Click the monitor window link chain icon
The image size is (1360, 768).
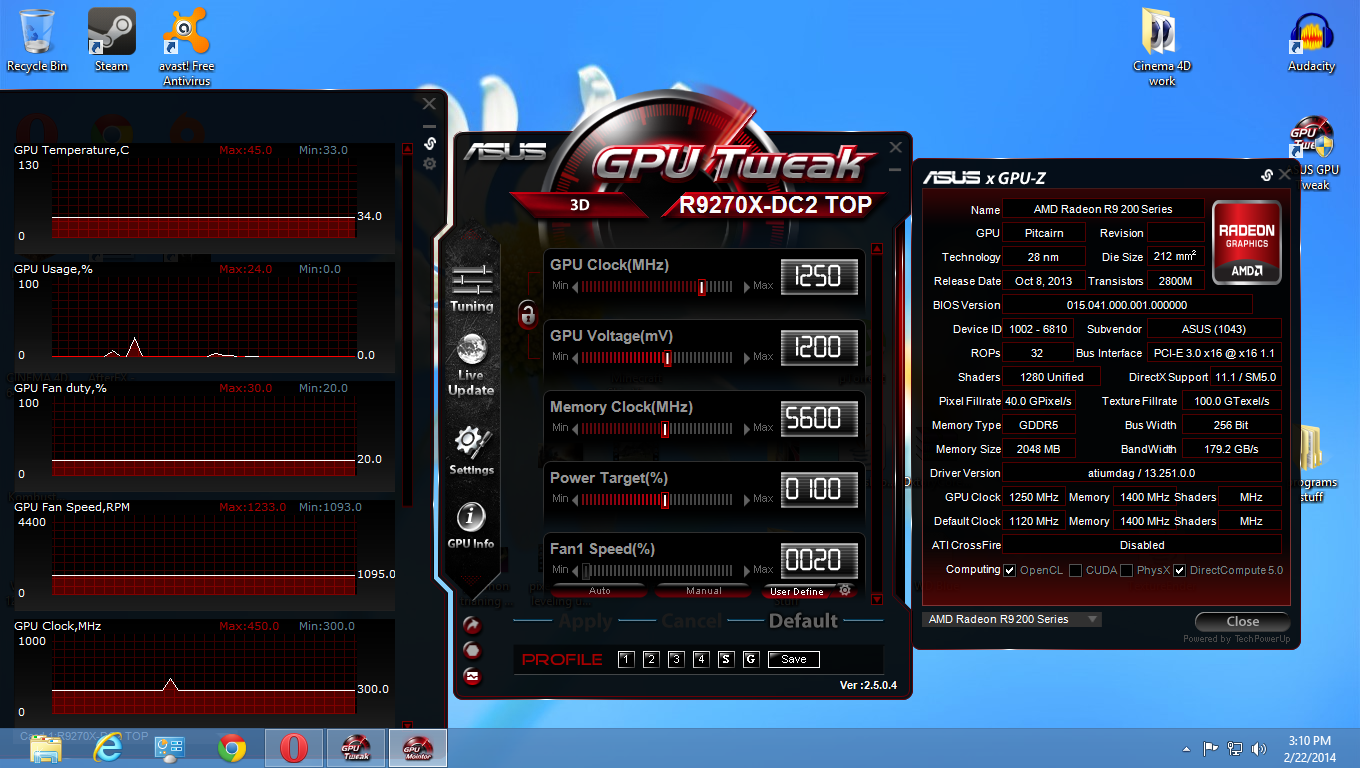click(x=430, y=143)
